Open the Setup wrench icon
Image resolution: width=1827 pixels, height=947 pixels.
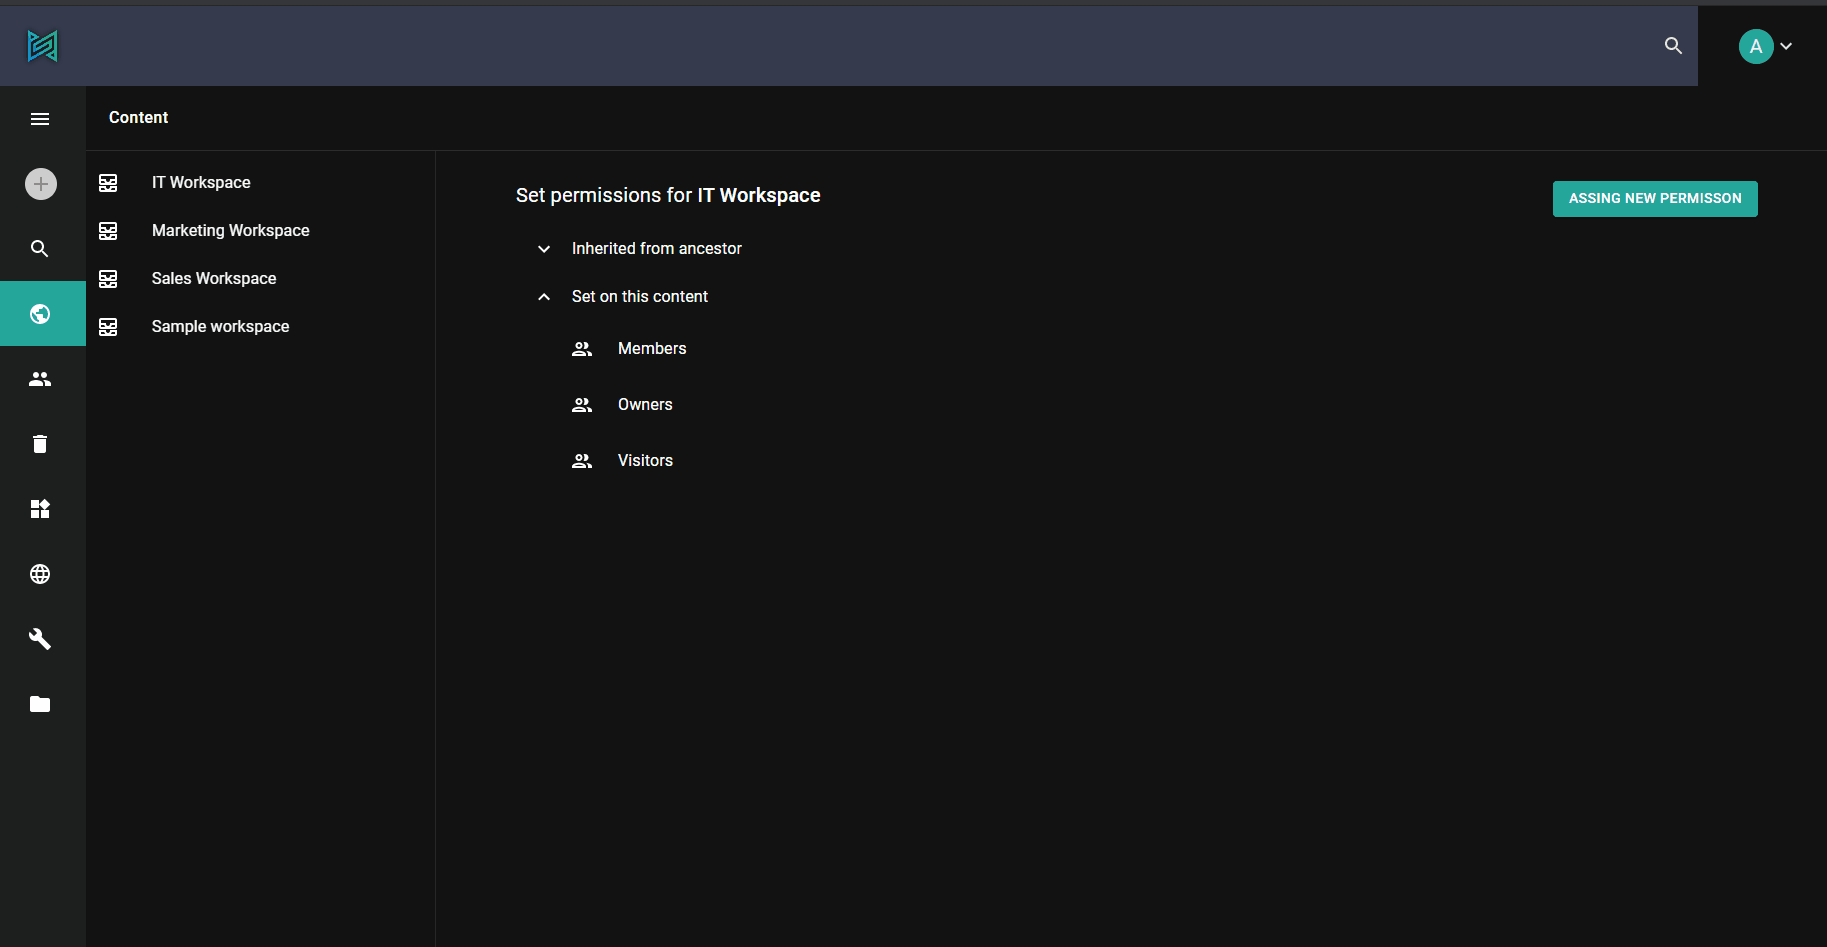40,639
